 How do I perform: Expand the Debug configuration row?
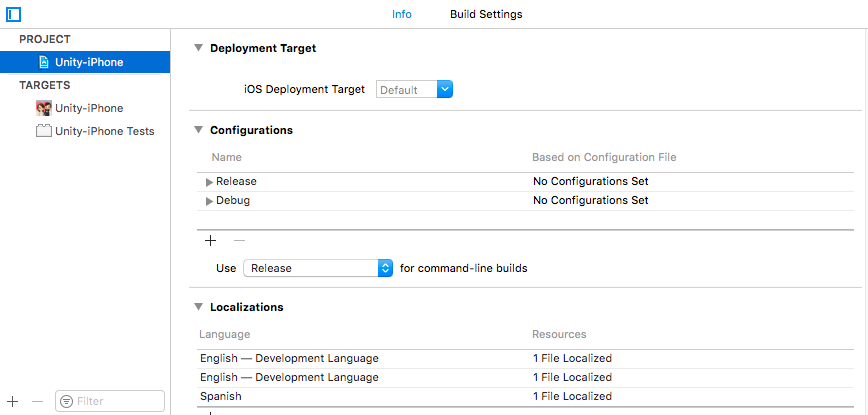pyautogui.click(x=210, y=201)
